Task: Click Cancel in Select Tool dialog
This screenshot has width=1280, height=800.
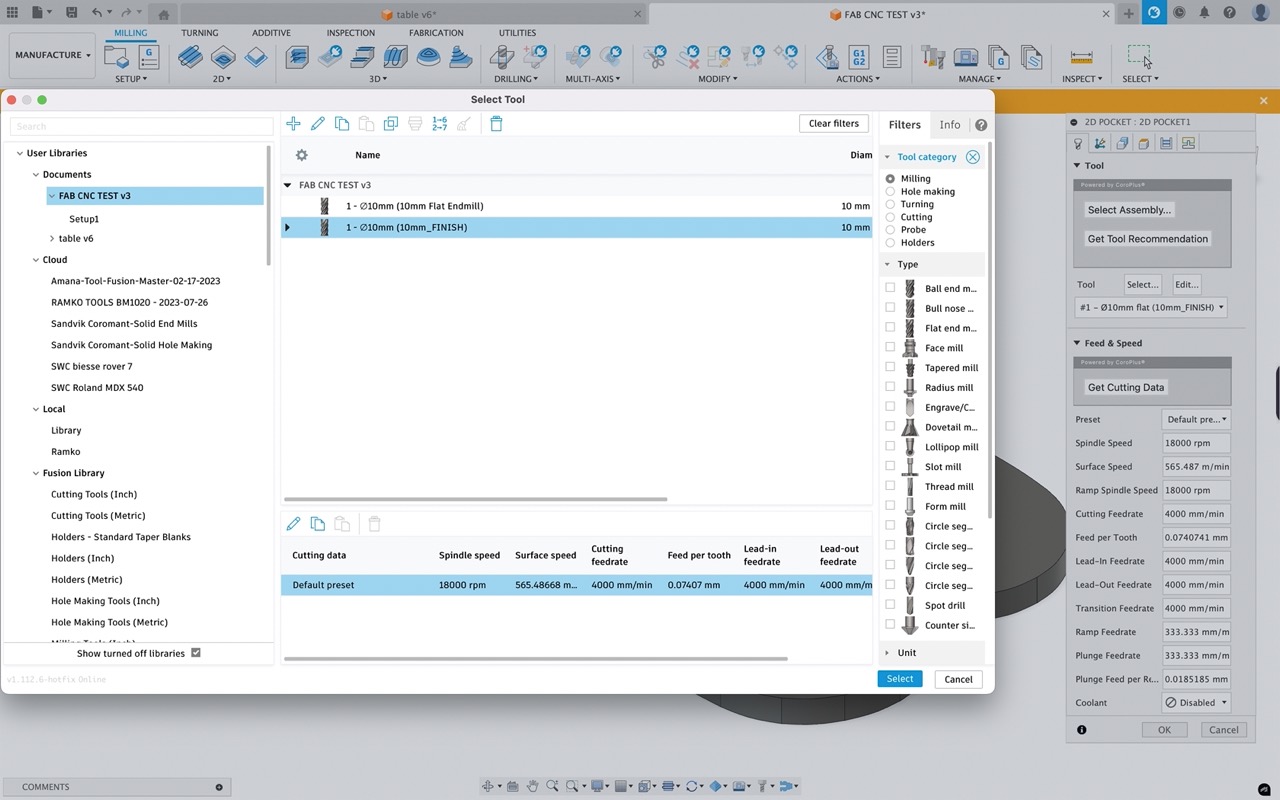Action: click(x=959, y=679)
